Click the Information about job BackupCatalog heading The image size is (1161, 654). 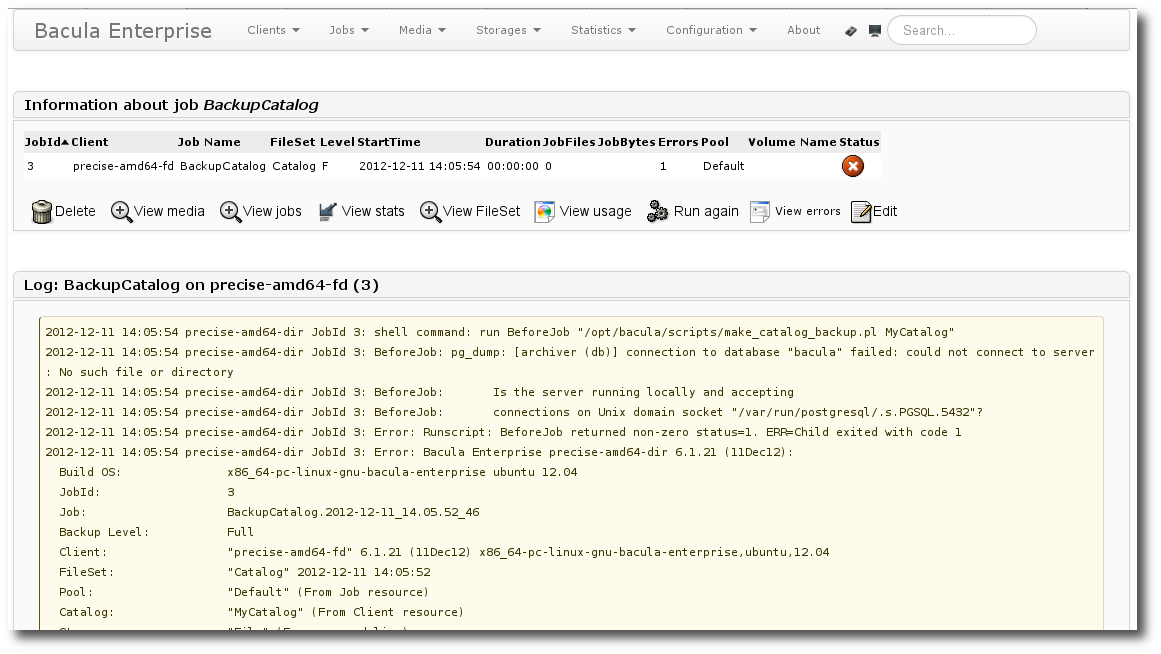171,105
